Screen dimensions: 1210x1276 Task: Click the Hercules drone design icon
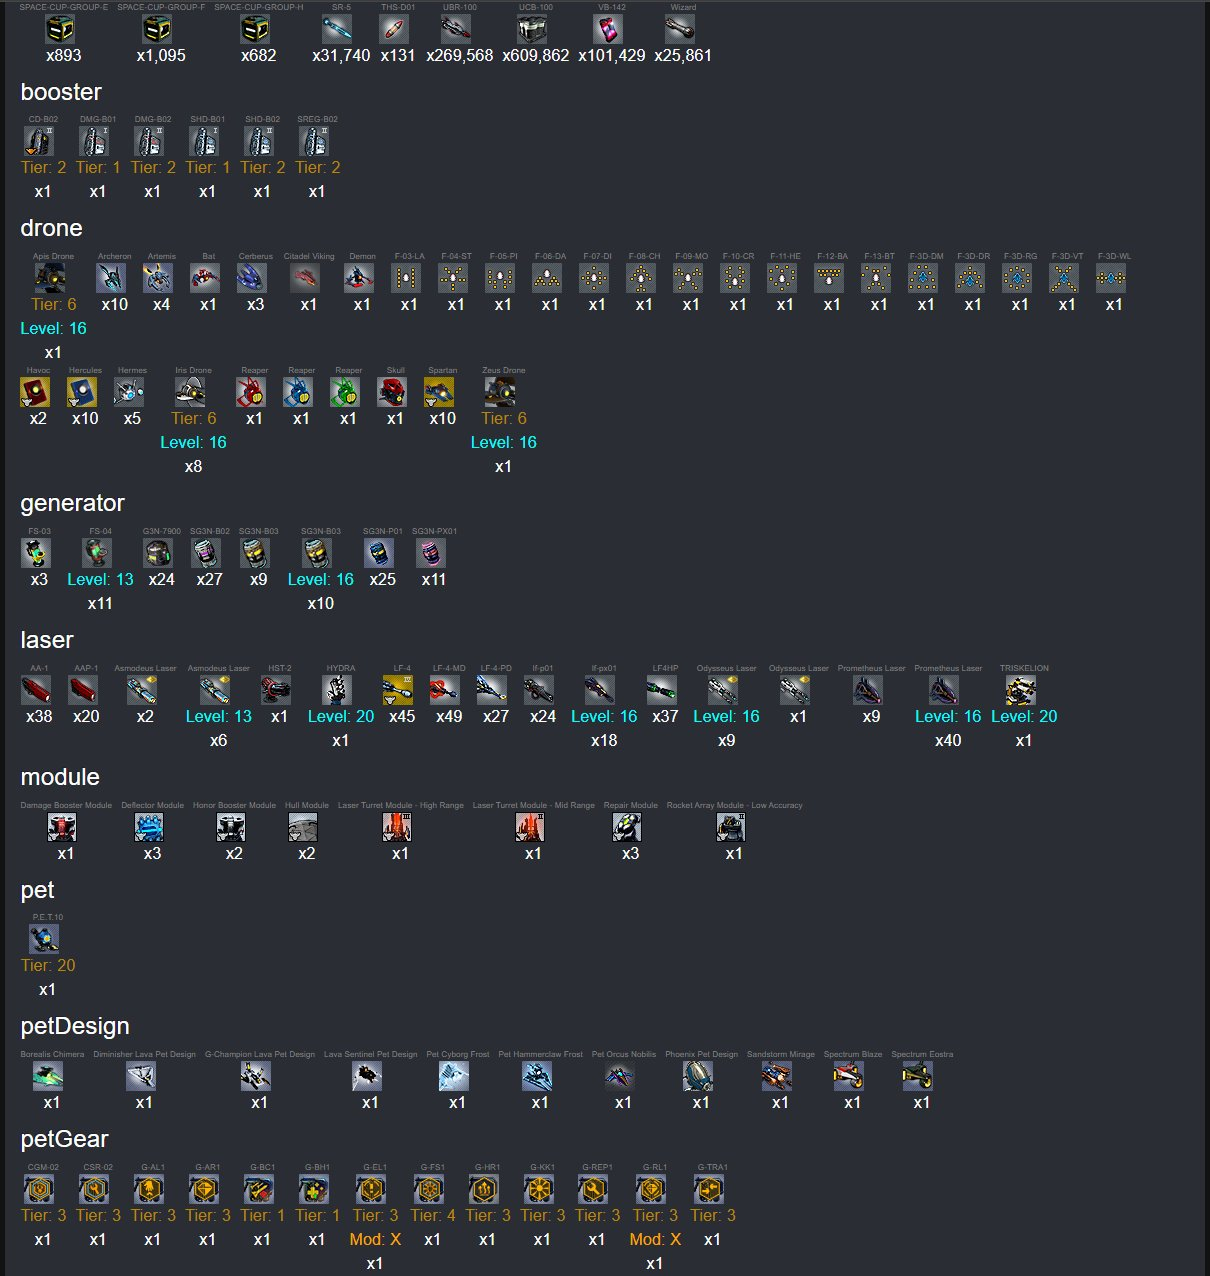click(83, 392)
